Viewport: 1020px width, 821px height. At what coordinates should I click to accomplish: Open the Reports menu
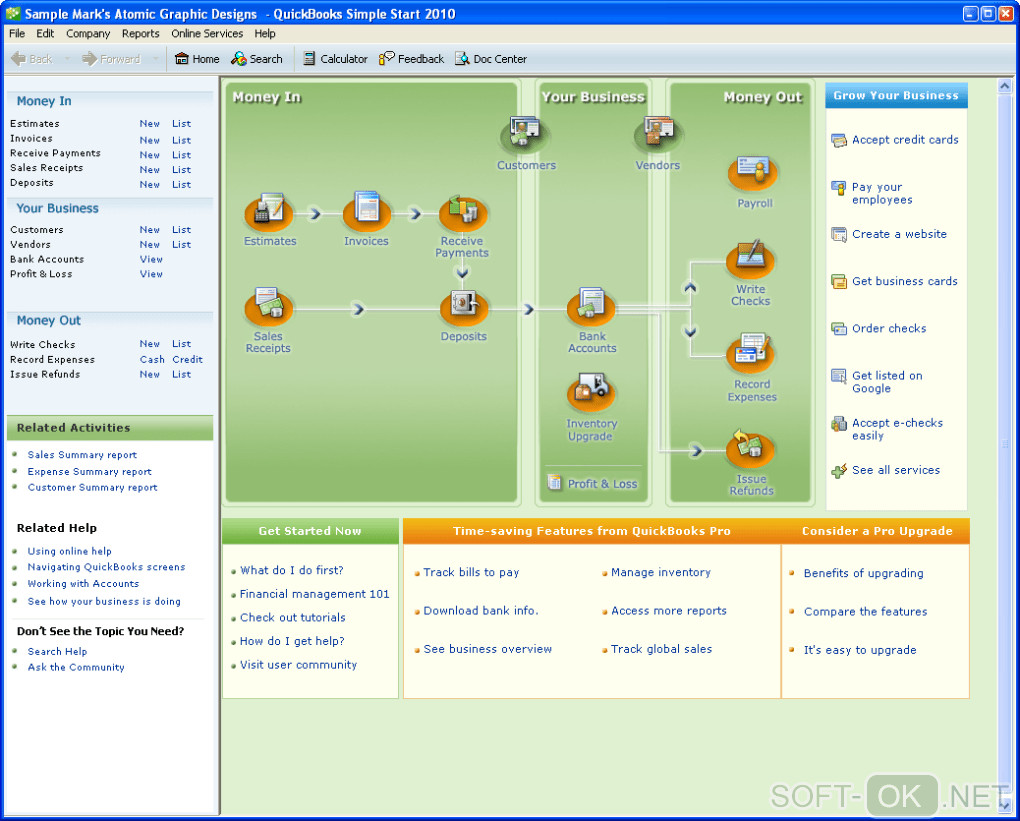[x=141, y=33]
